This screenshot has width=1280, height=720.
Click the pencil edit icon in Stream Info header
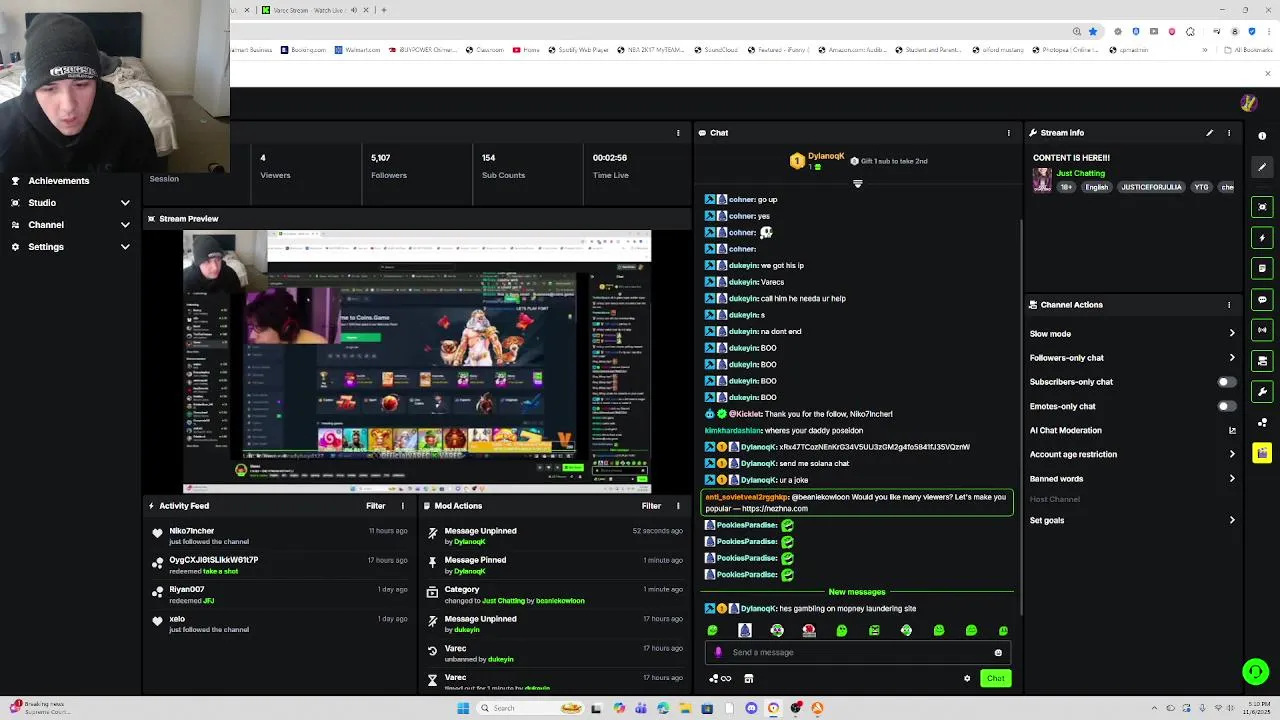click(1209, 133)
